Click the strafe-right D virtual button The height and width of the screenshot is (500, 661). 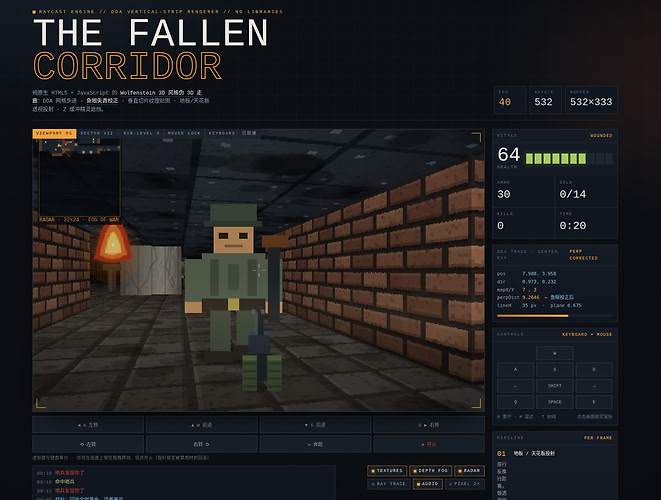coord(429,425)
